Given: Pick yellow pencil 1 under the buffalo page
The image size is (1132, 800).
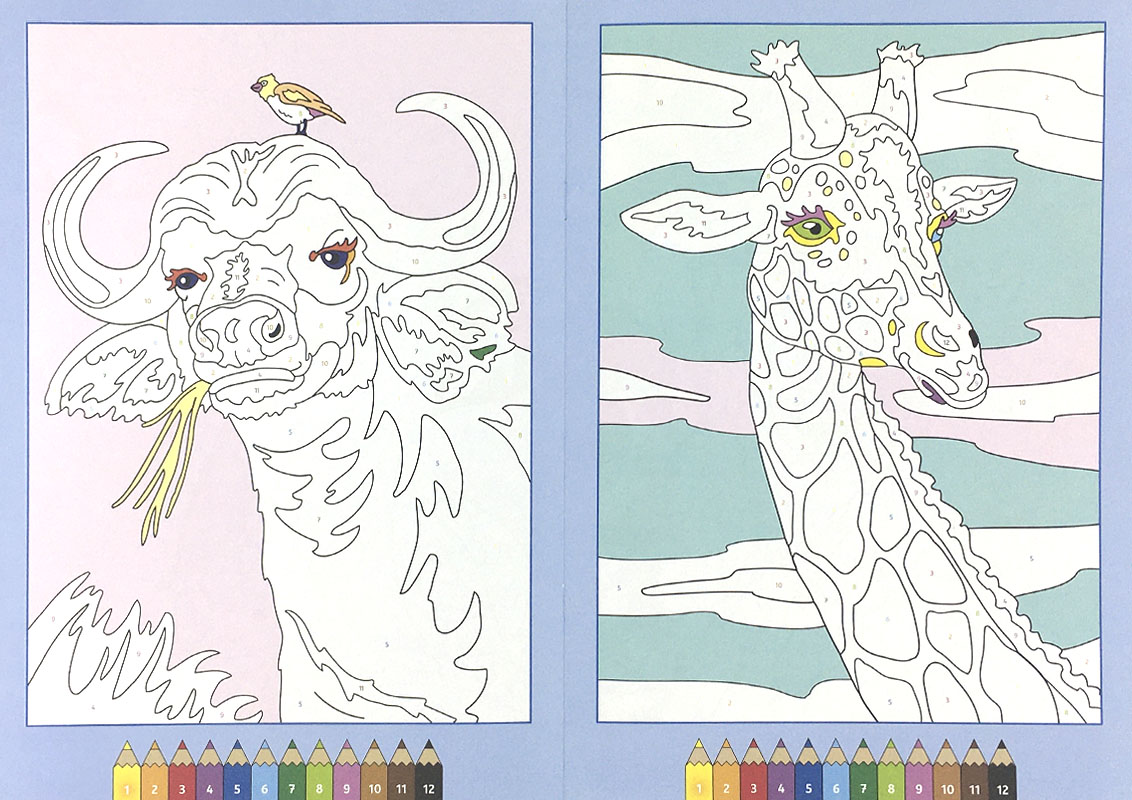Looking at the screenshot, I should [x=127, y=770].
